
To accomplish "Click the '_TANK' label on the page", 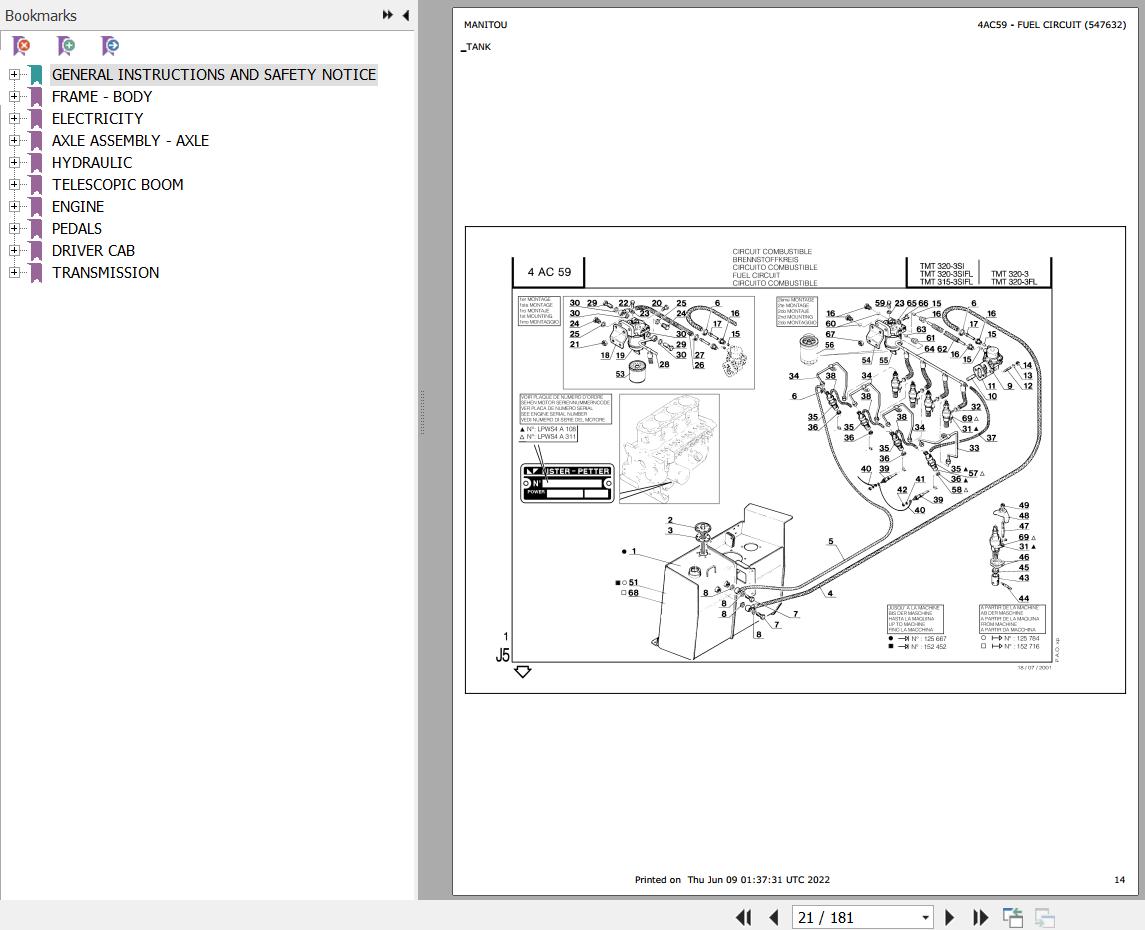I will click(x=476, y=47).
